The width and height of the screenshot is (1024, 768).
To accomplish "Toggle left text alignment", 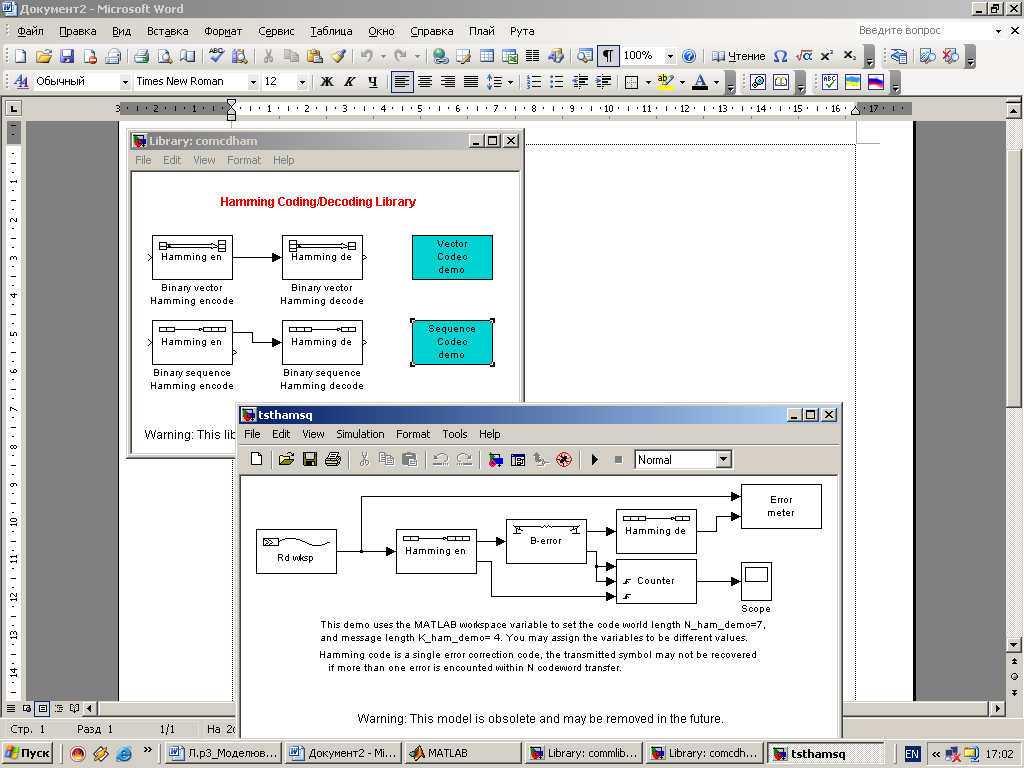I will [402, 82].
